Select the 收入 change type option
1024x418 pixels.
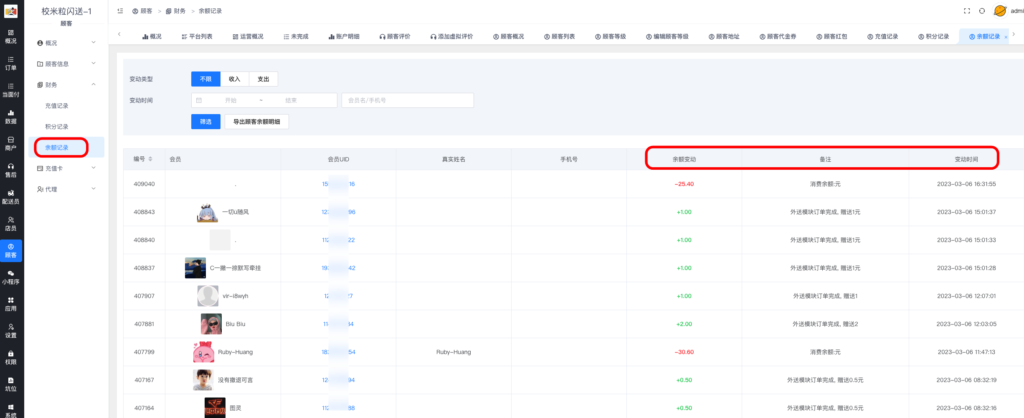pyautogui.click(x=234, y=78)
